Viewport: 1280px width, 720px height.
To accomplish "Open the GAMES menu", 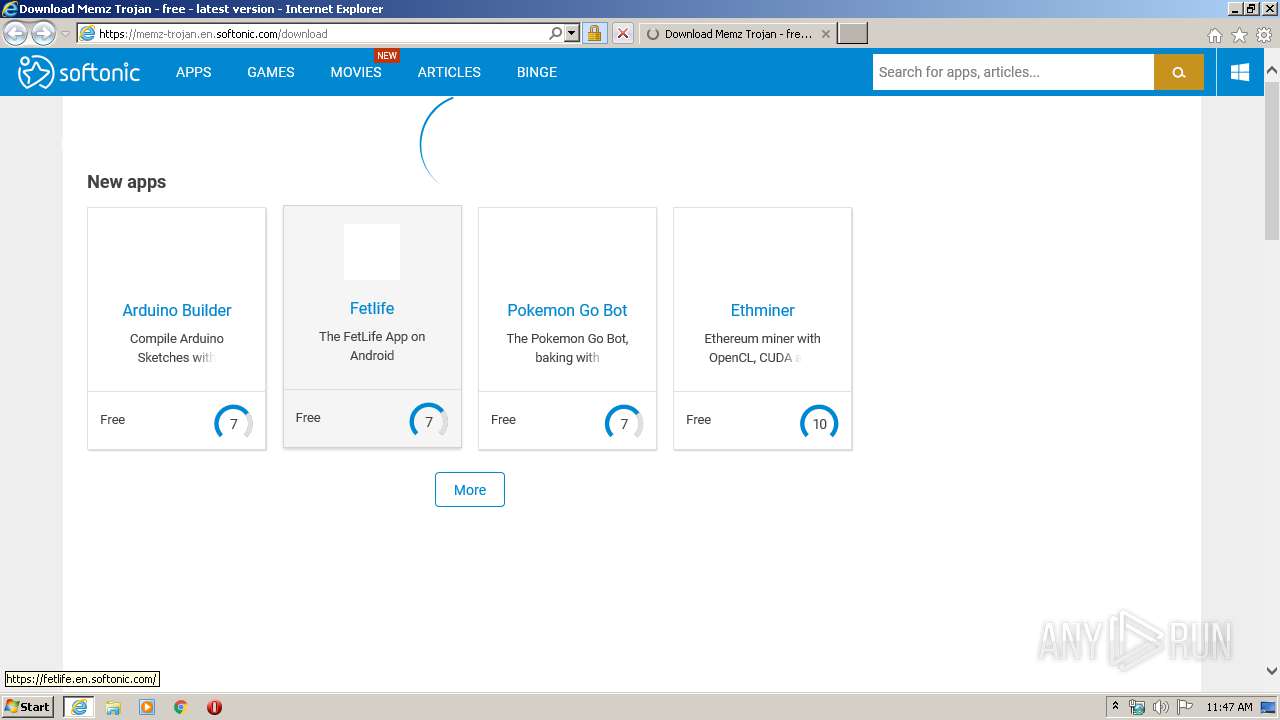I will click(271, 72).
